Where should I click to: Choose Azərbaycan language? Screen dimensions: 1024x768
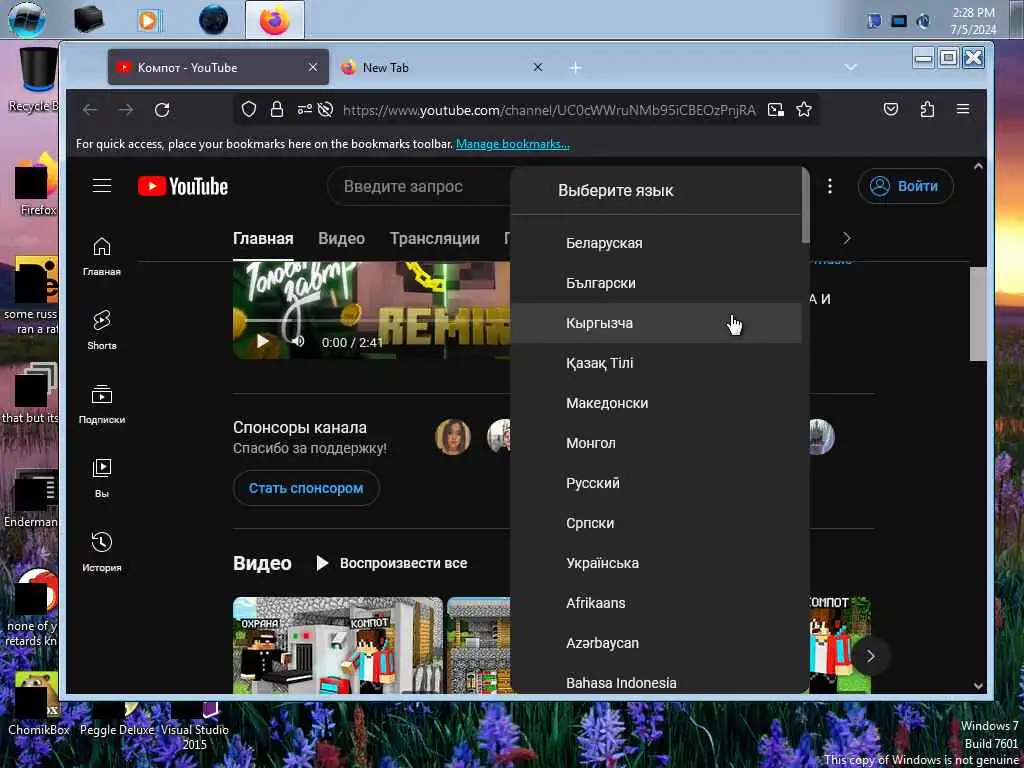(656, 643)
